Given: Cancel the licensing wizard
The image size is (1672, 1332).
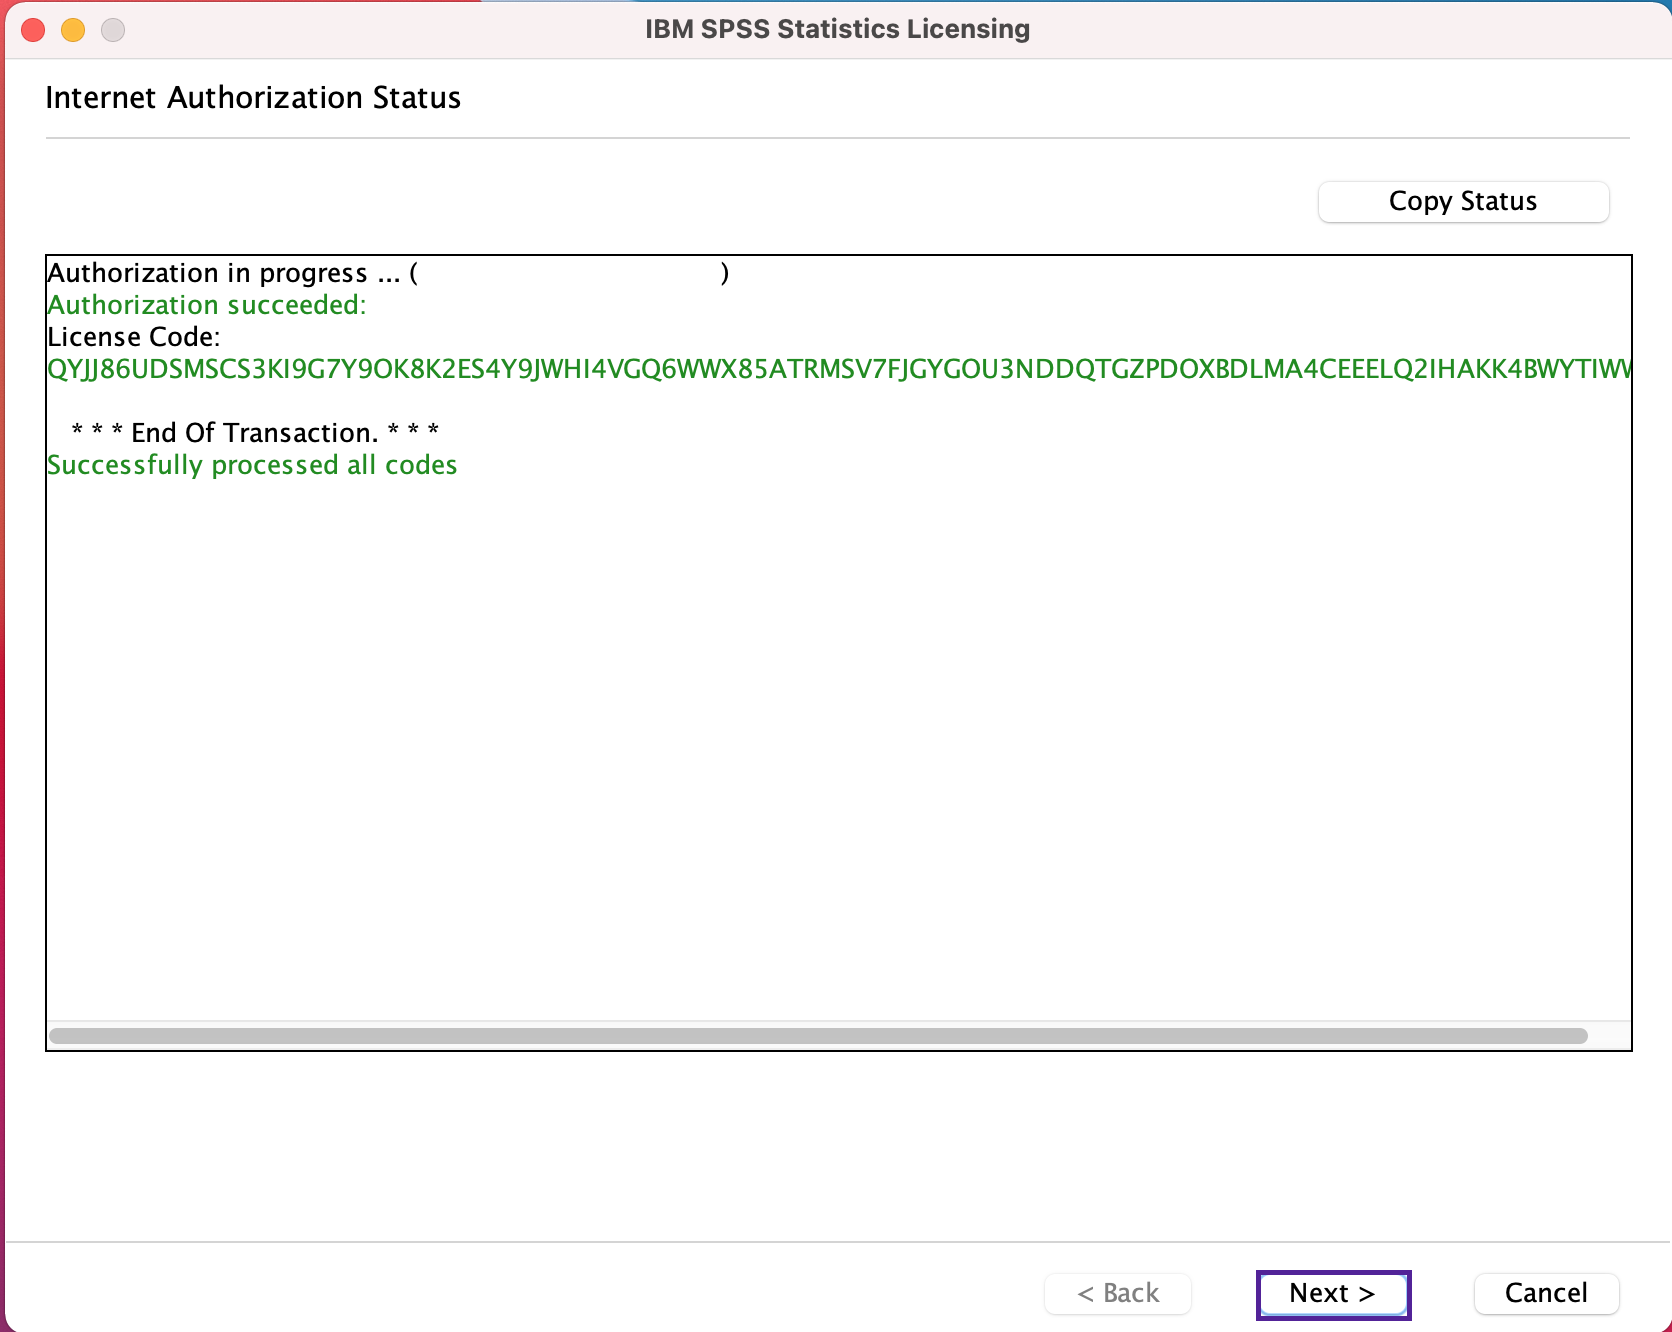Looking at the screenshot, I should (1546, 1293).
